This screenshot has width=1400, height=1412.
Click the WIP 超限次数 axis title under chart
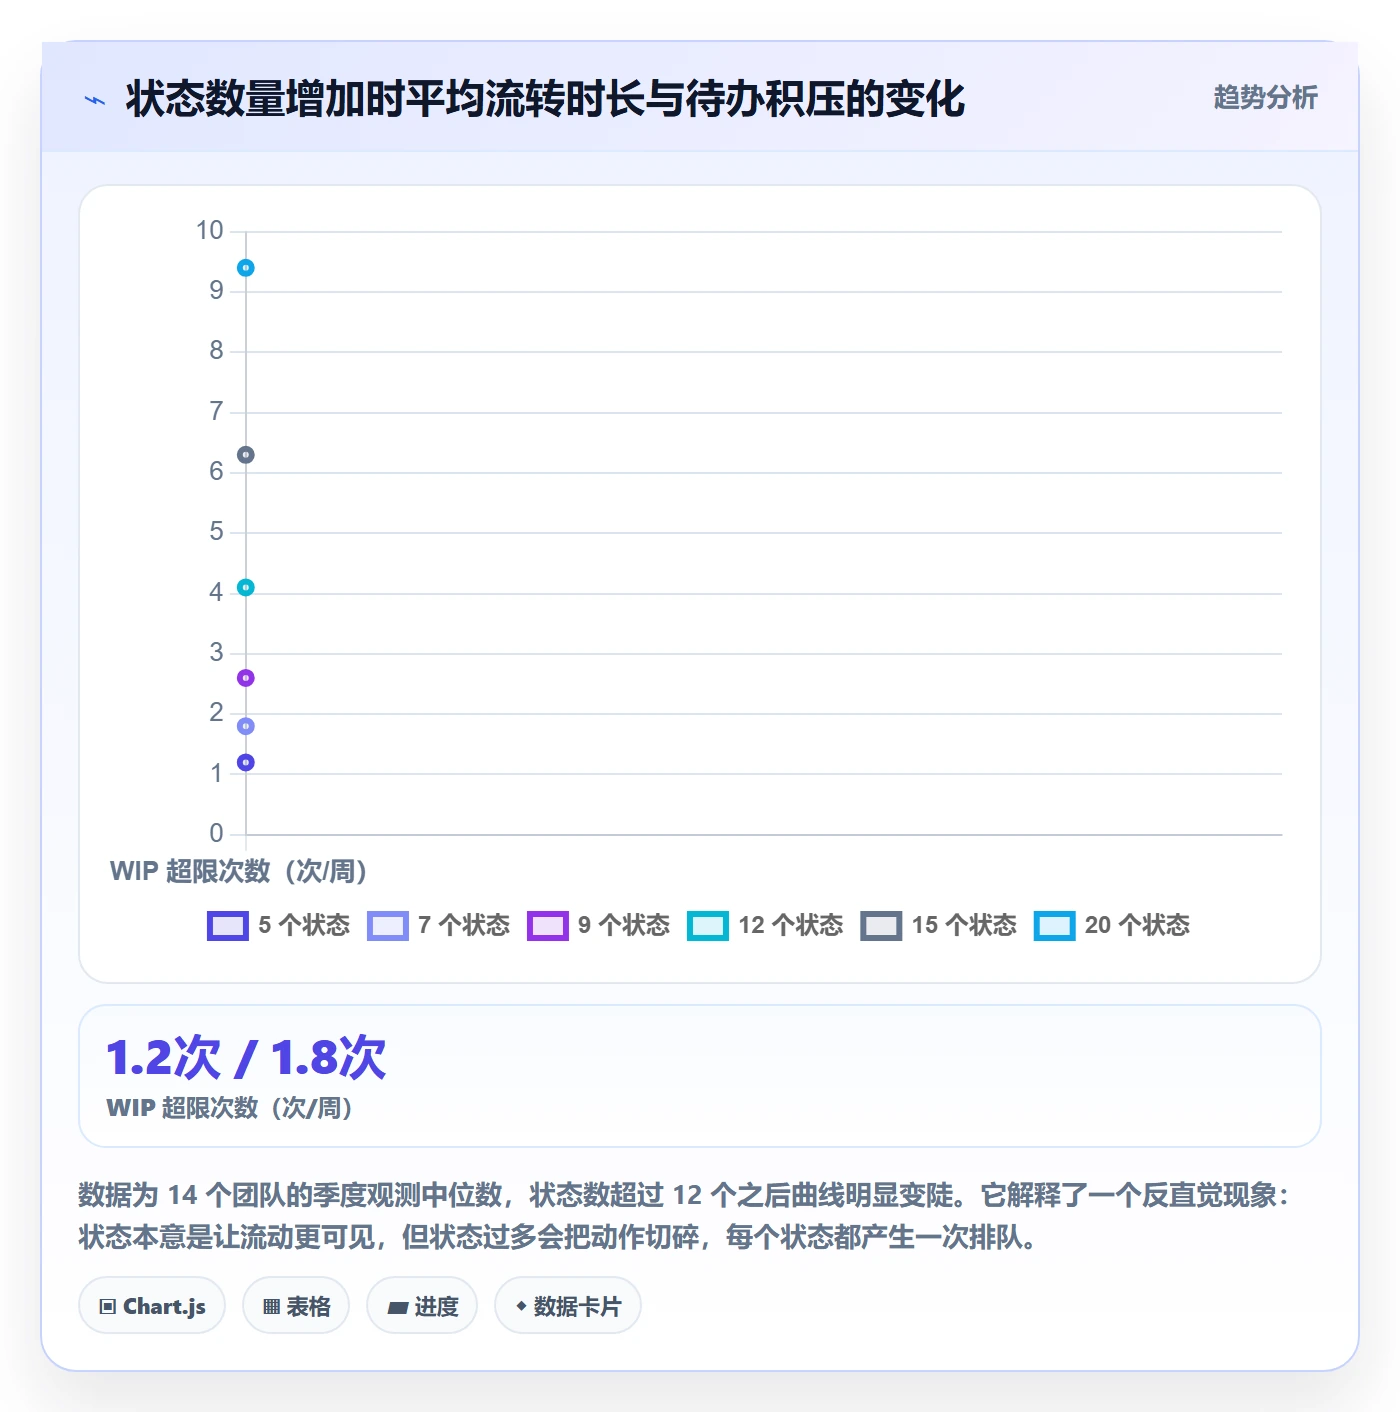tap(238, 871)
